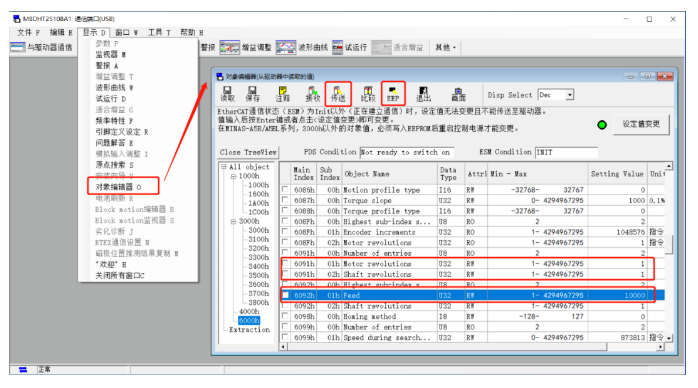Click the 接收 (receive) toolbar icon
The width and height of the screenshot is (698, 388).
point(312,94)
